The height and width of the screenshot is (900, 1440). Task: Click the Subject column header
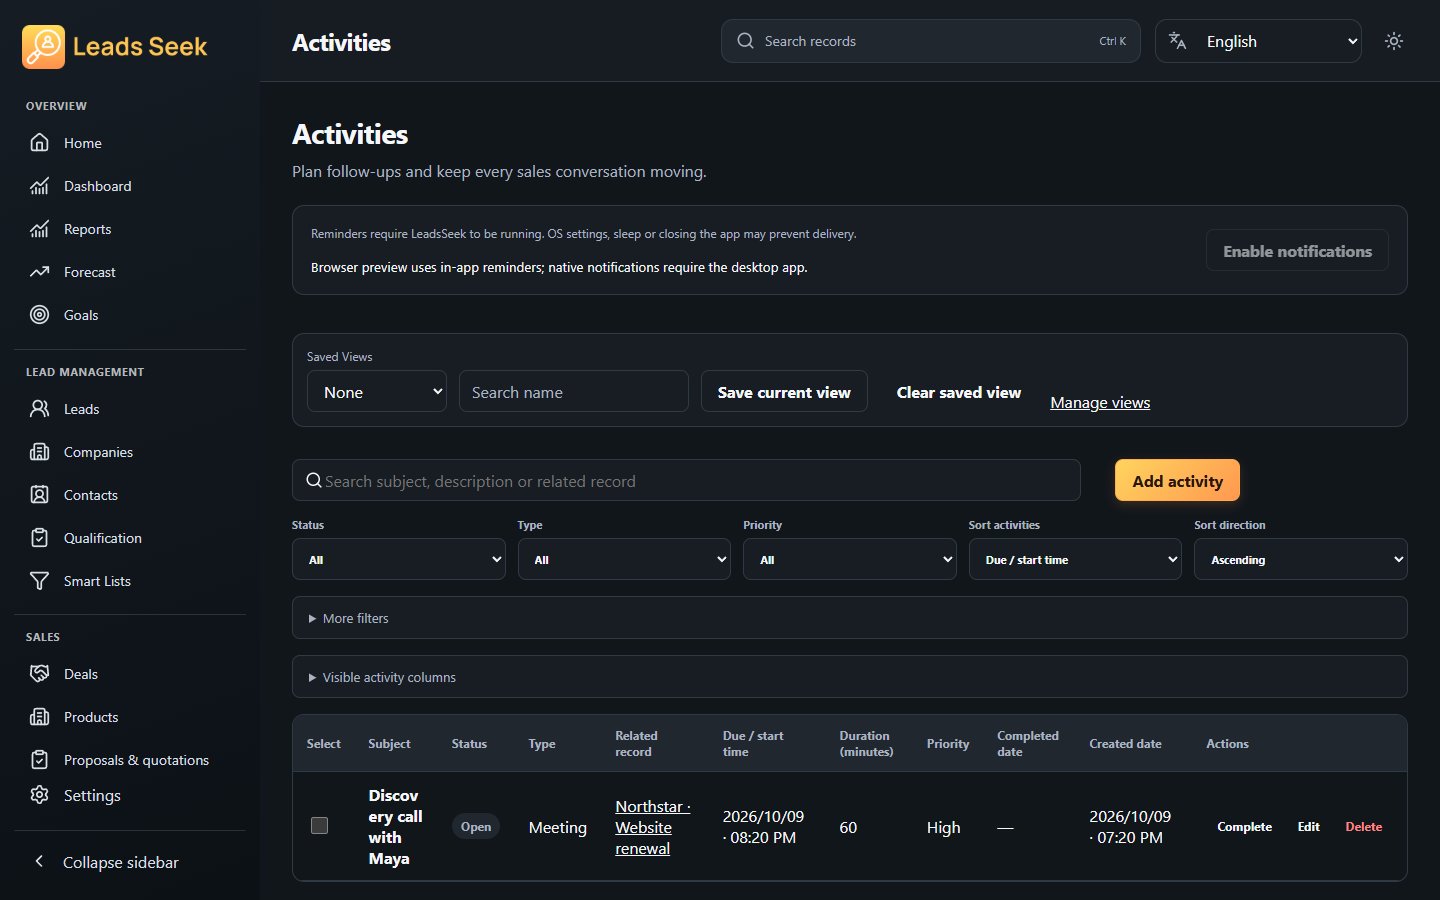(389, 744)
